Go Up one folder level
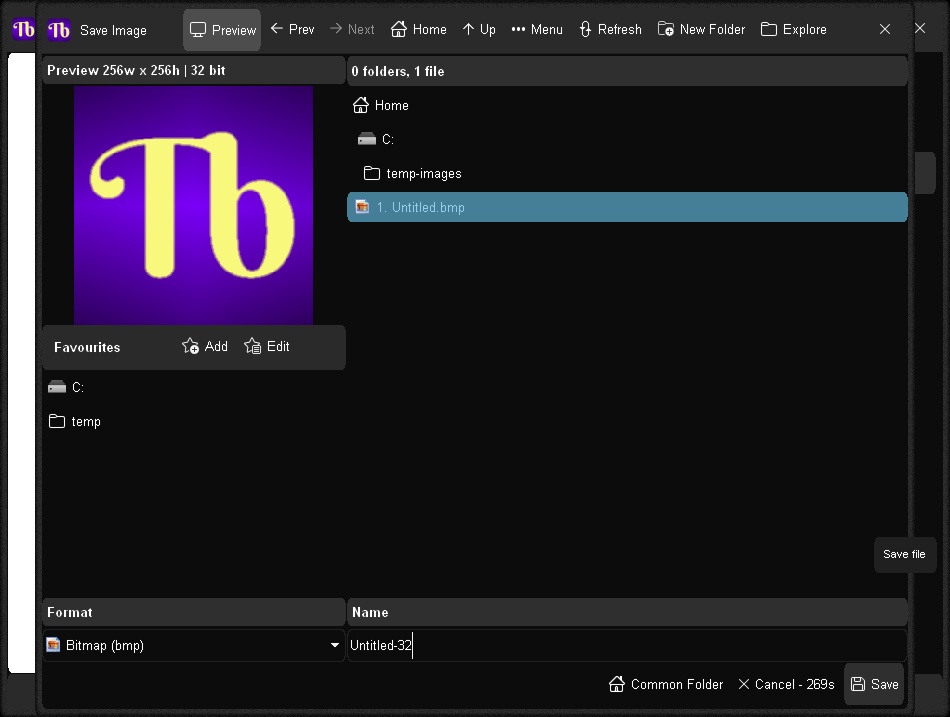Image resolution: width=950 pixels, height=717 pixels. click(479, 29)
